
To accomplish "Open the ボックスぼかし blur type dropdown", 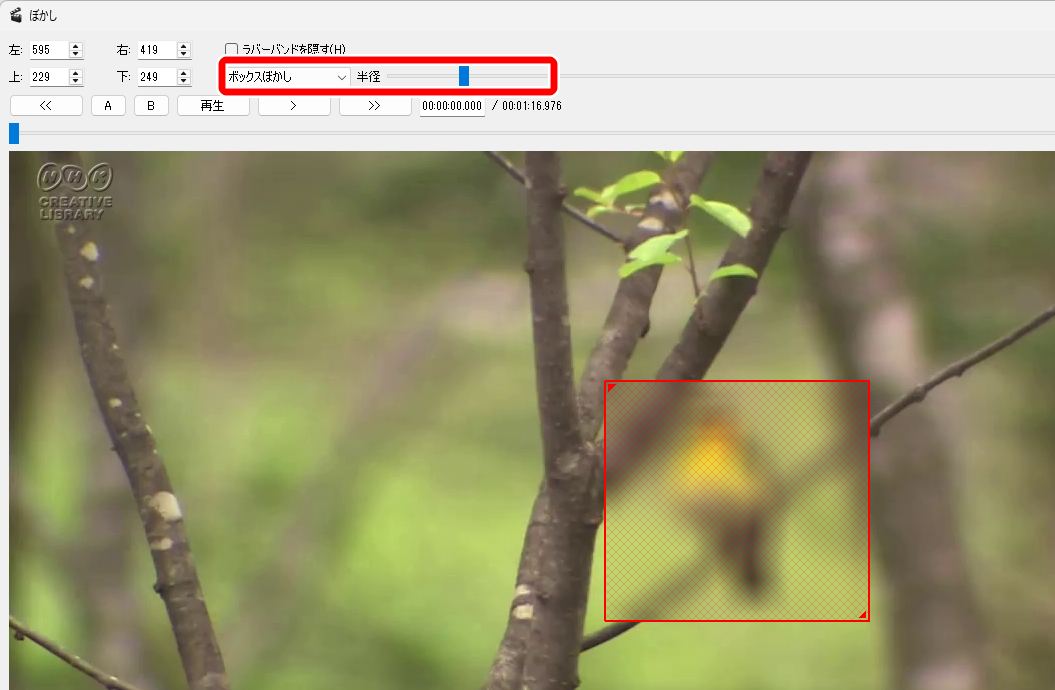I will tap(287, 77).
